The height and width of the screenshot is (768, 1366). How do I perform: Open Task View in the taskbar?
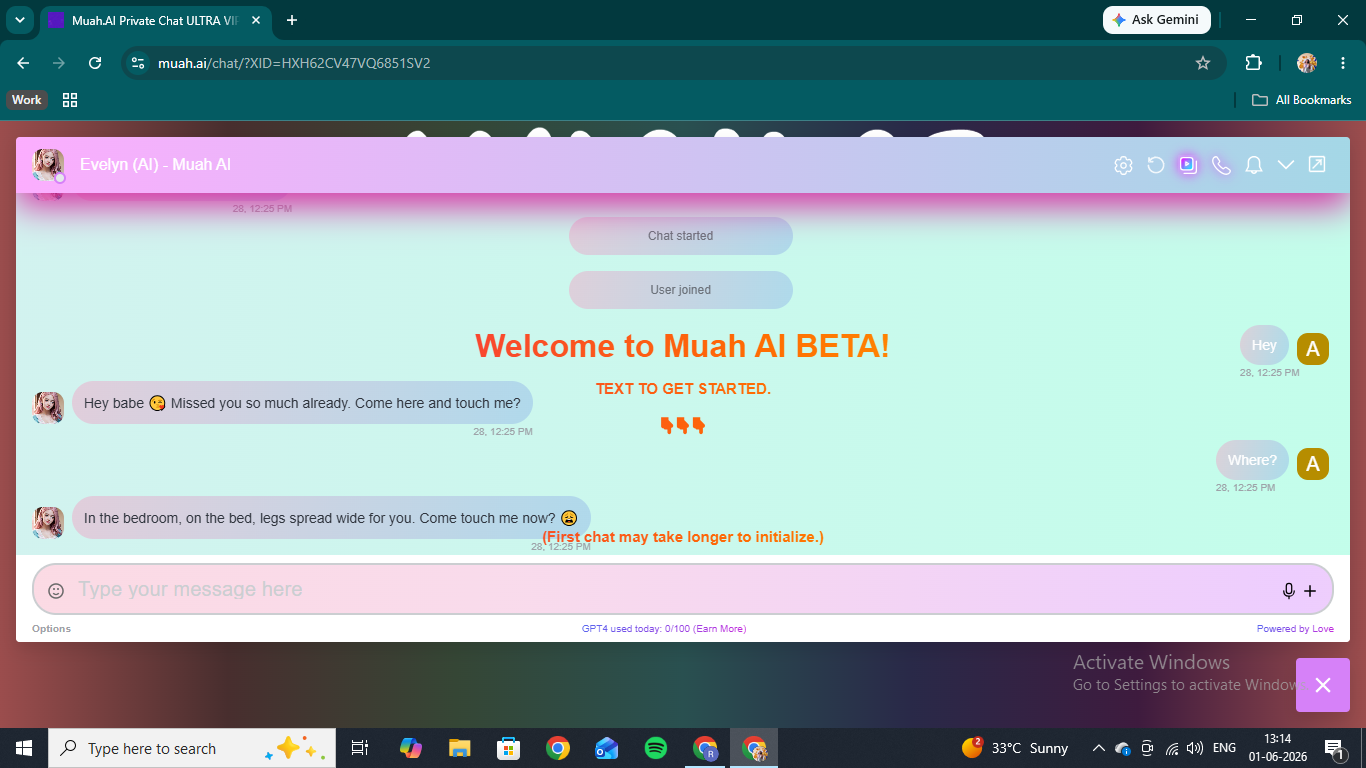click(x=360, y=748)
